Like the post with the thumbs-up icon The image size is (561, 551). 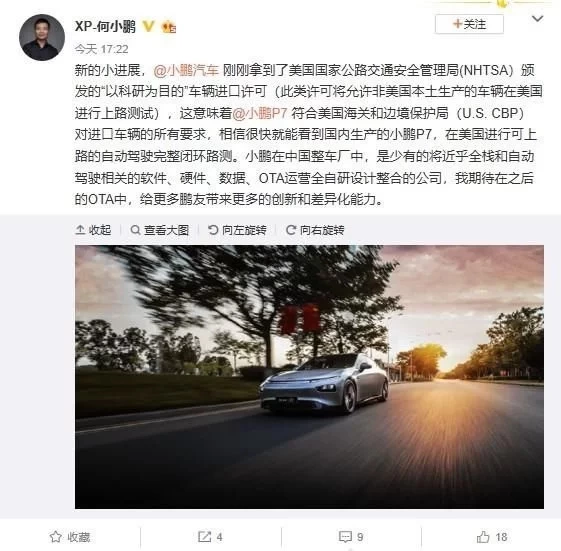tap(483, 537)
